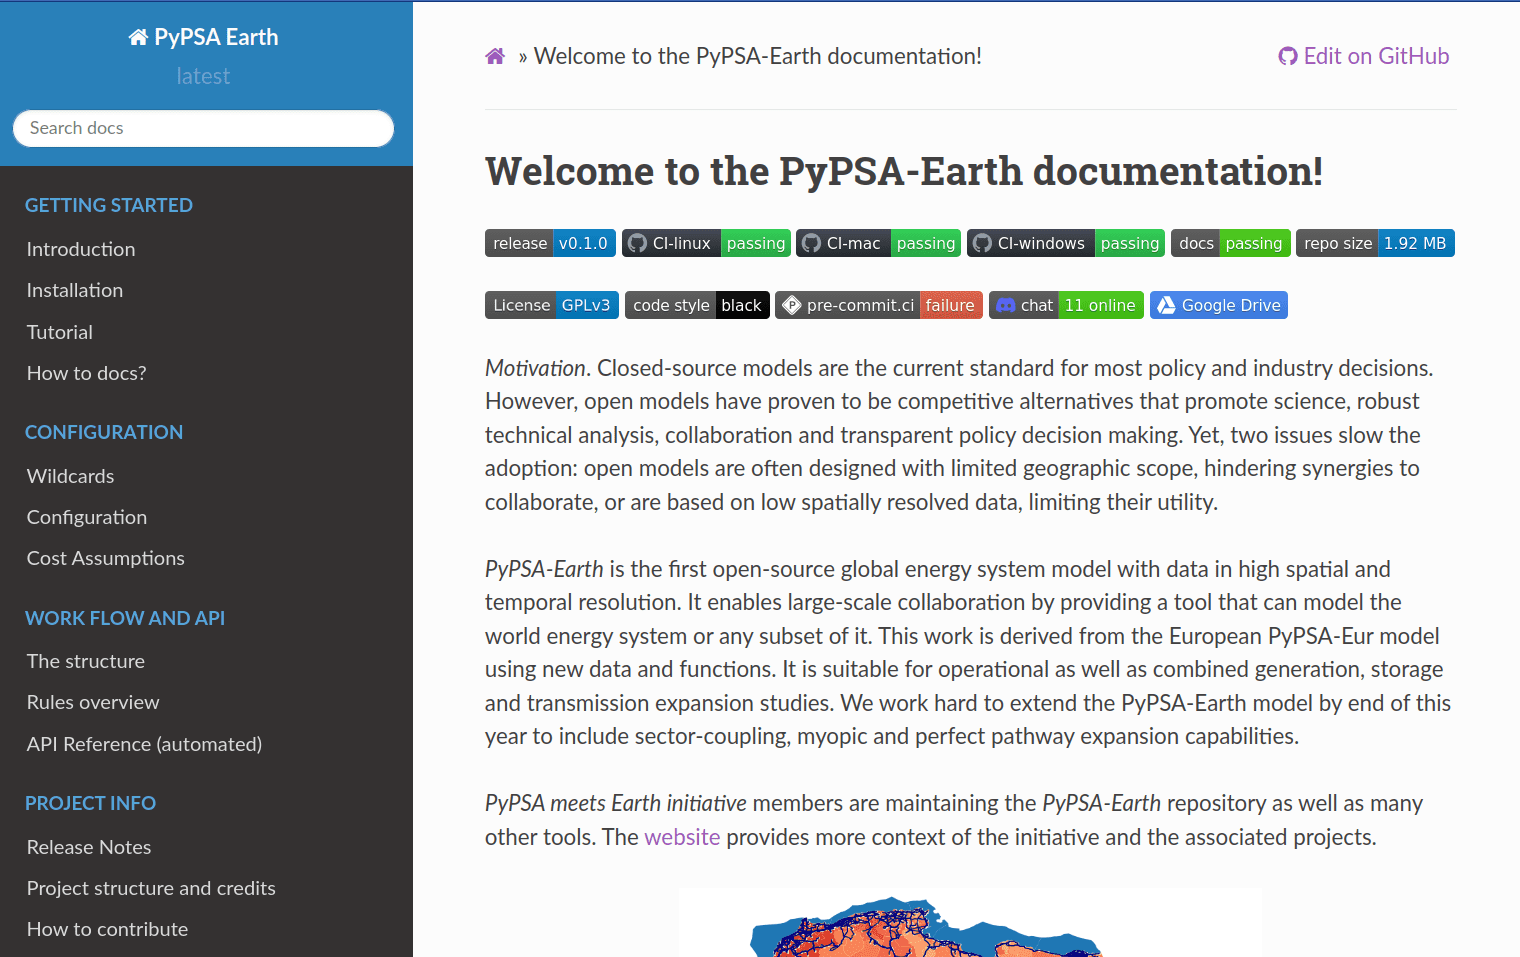1520x957 pixels.
Task: Click the CI-mac passing badge
Action: coord(878,243)
